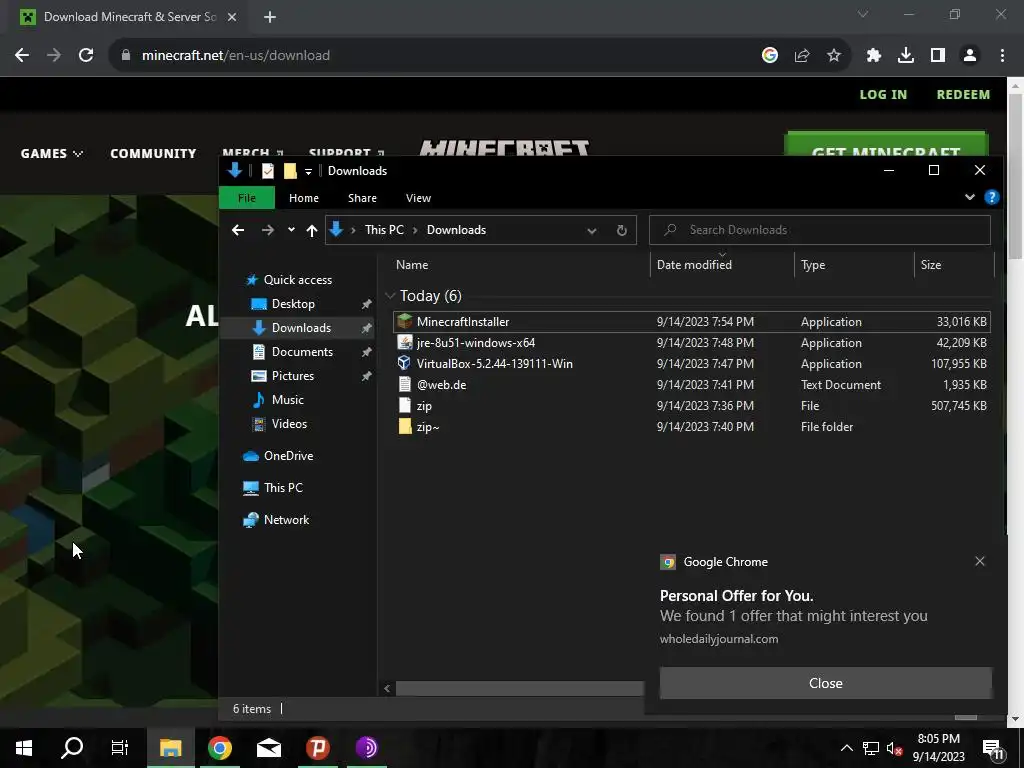
Task: Open Chrome side panel icon
Action: [x=938, y=56]
